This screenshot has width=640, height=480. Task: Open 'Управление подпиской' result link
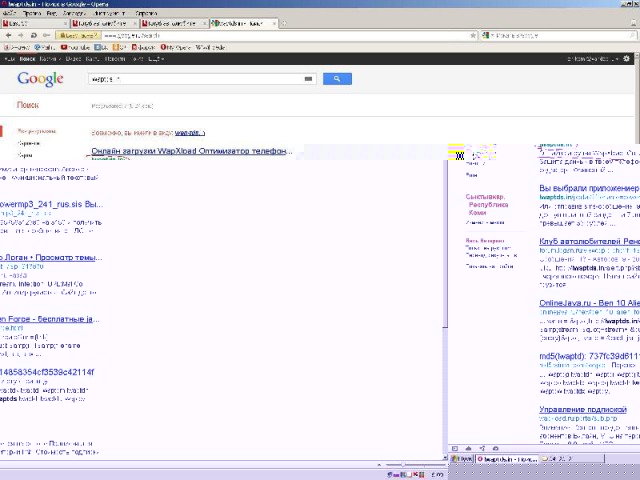pyautogui.click(x=582, y=409)
